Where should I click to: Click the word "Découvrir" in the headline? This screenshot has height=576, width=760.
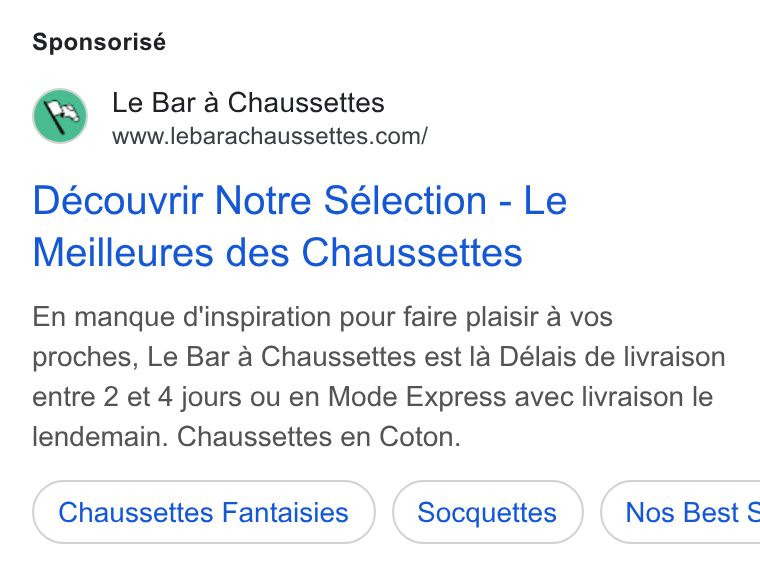coord(118,200)
